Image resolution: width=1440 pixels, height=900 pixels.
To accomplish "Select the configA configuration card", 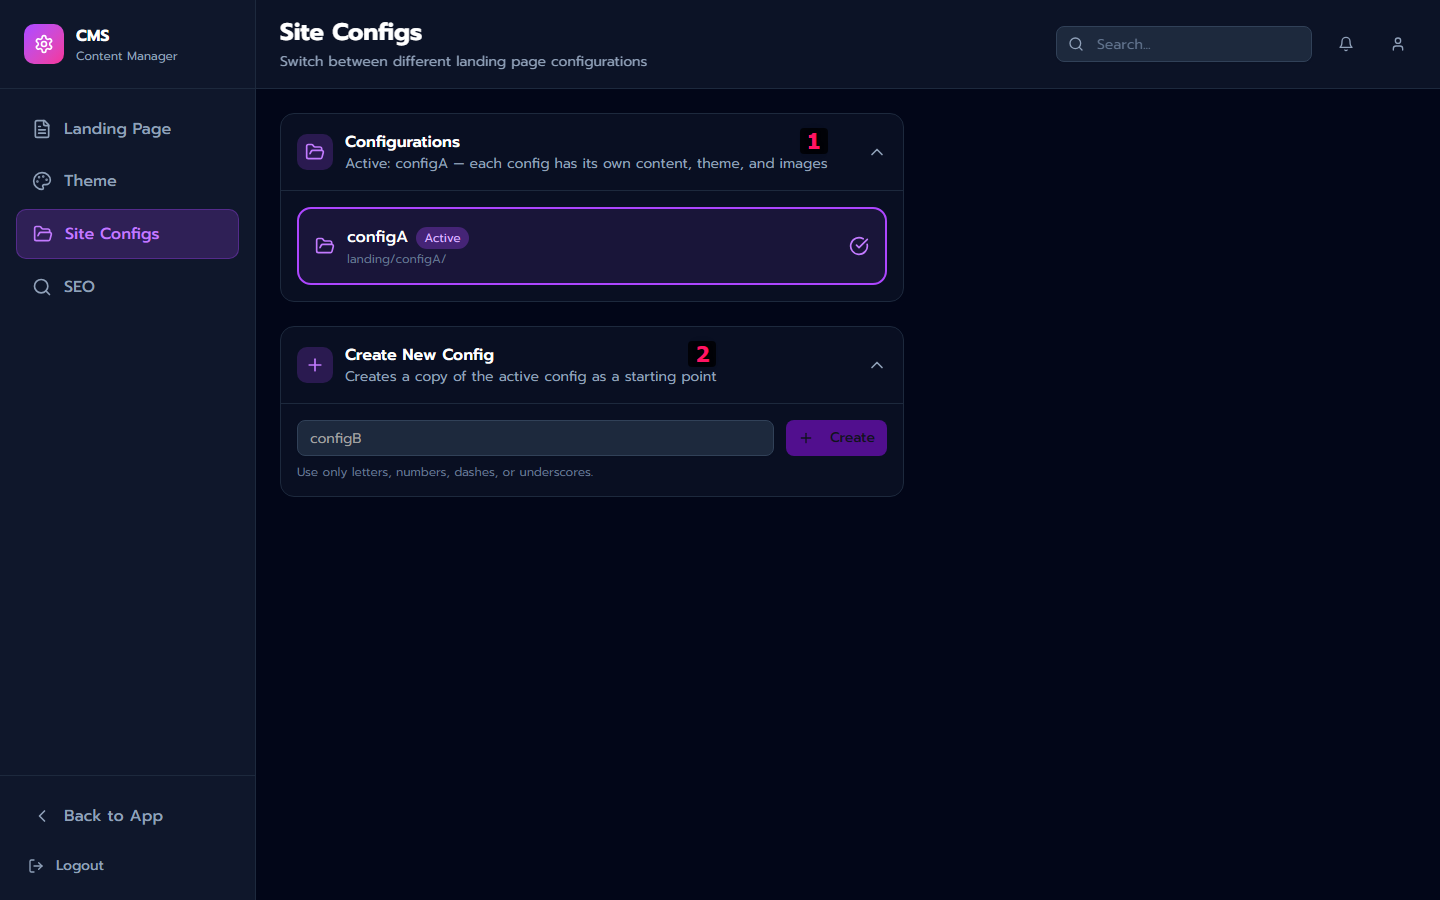I will point(592,246).
